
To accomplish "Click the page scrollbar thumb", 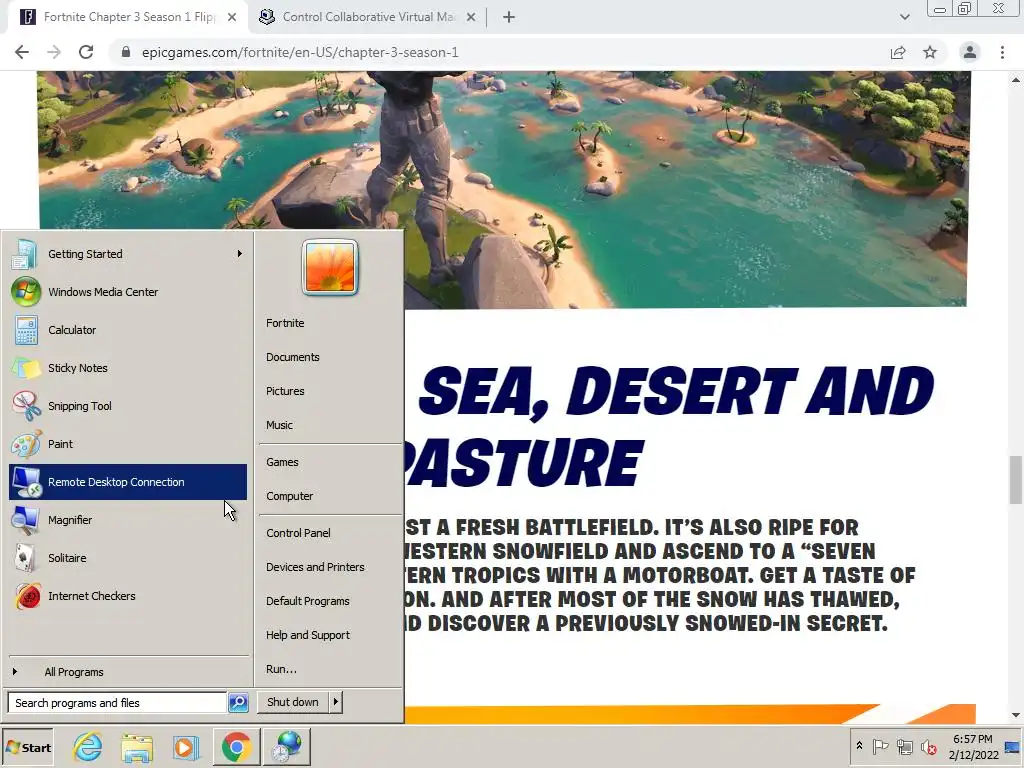I will pyautogui.click(x=1016, y=480).
